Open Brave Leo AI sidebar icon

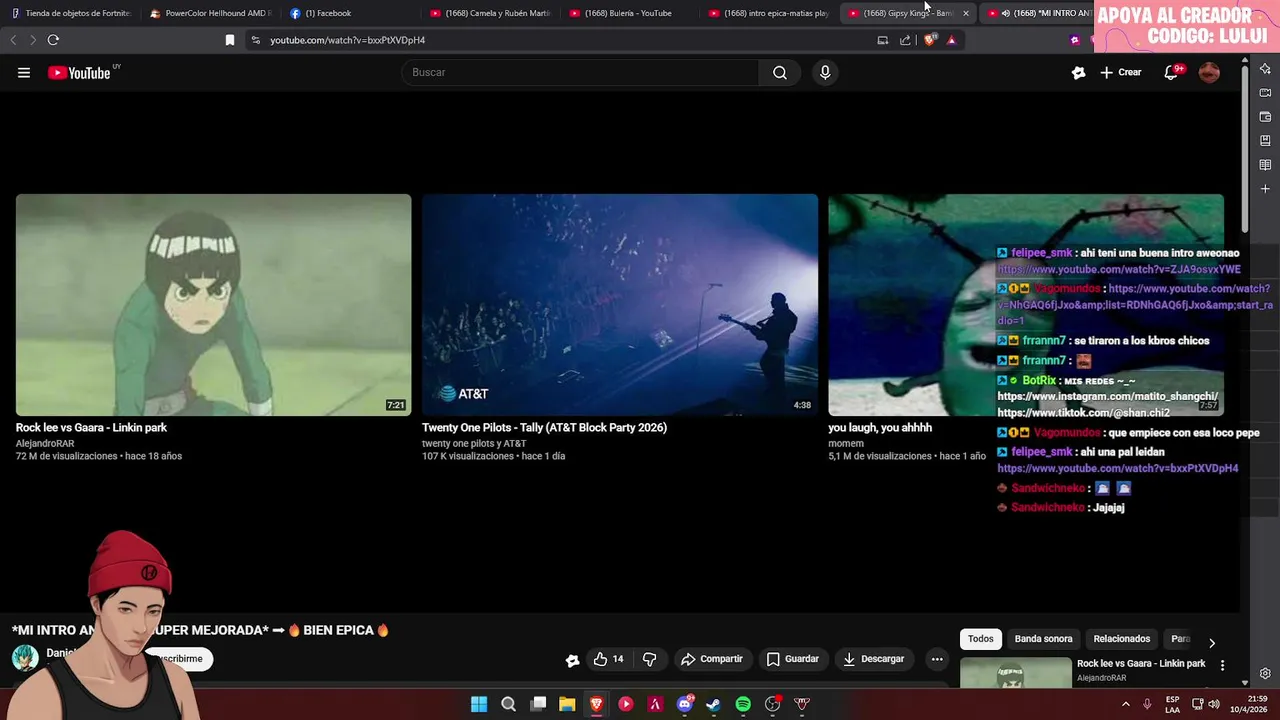(x=1265, y=69)
